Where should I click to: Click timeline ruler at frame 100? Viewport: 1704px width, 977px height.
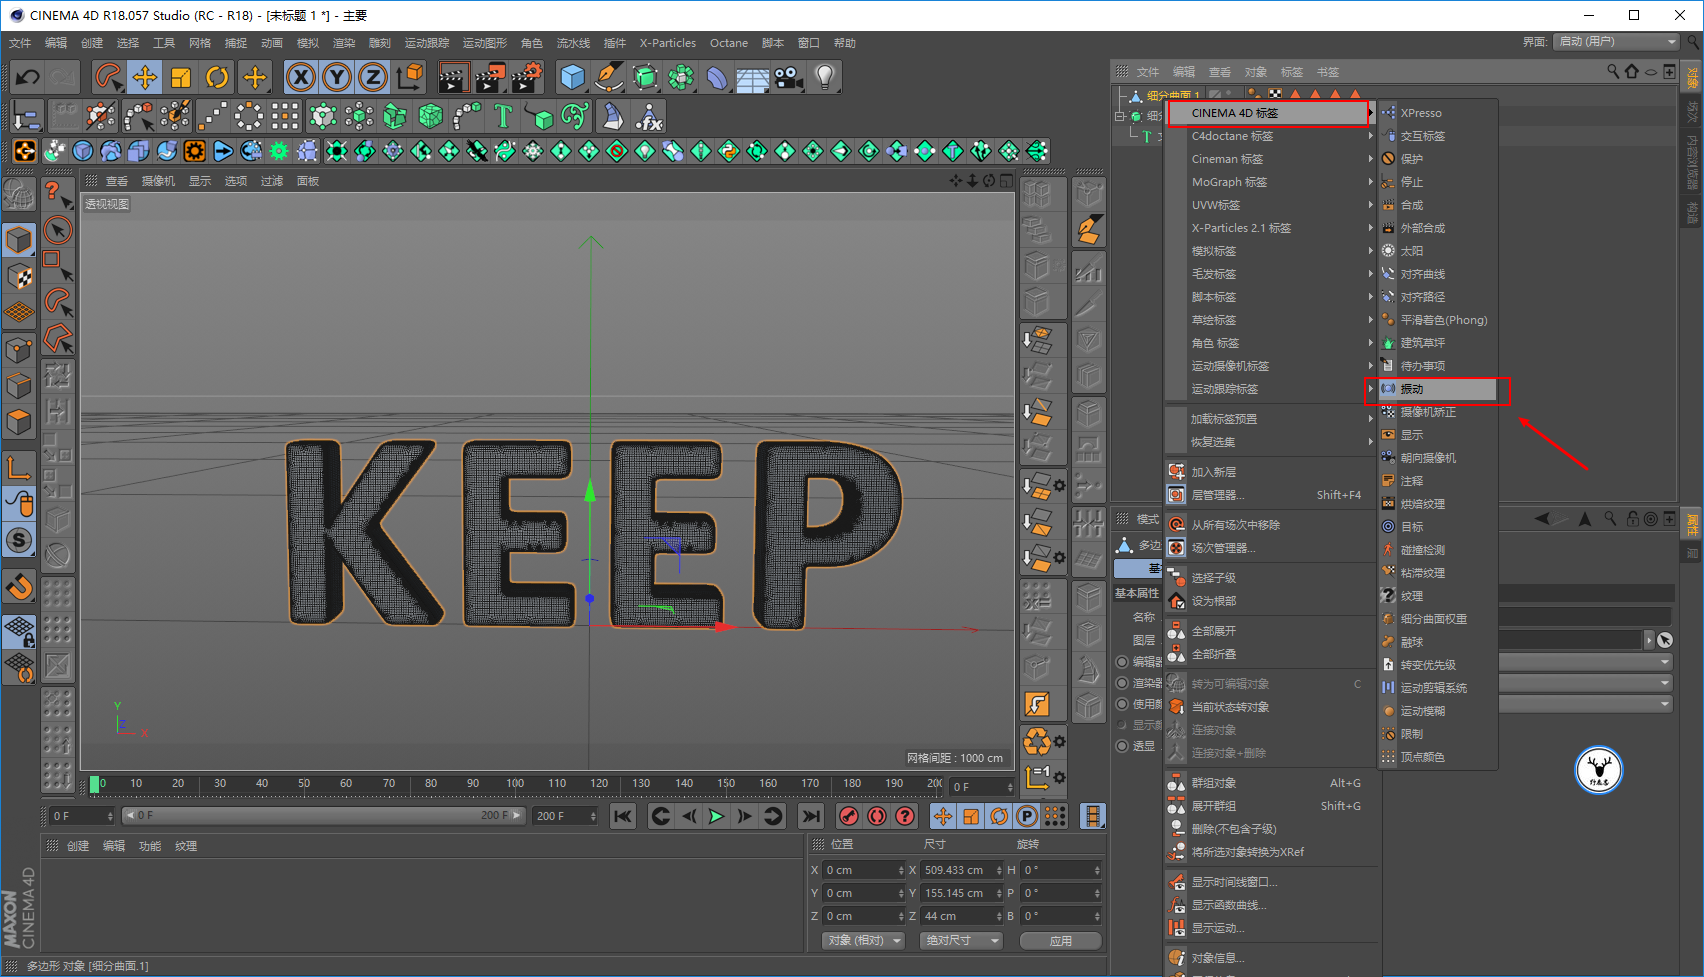click(514, 784)
